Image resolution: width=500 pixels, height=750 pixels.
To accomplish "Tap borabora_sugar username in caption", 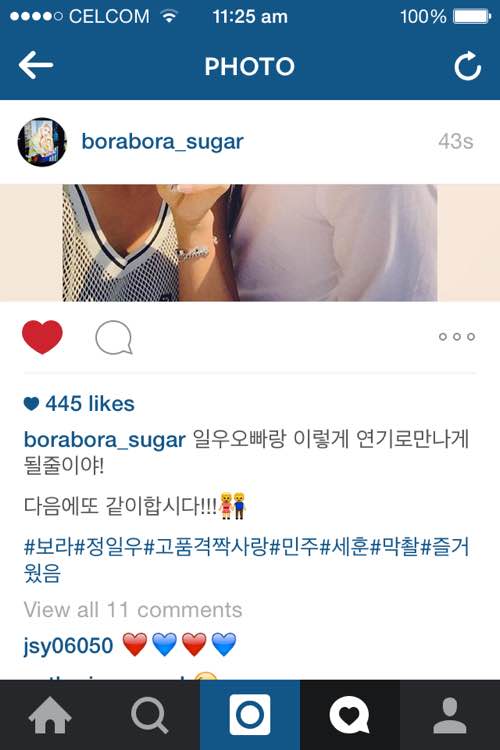I will tap(105, 440).
